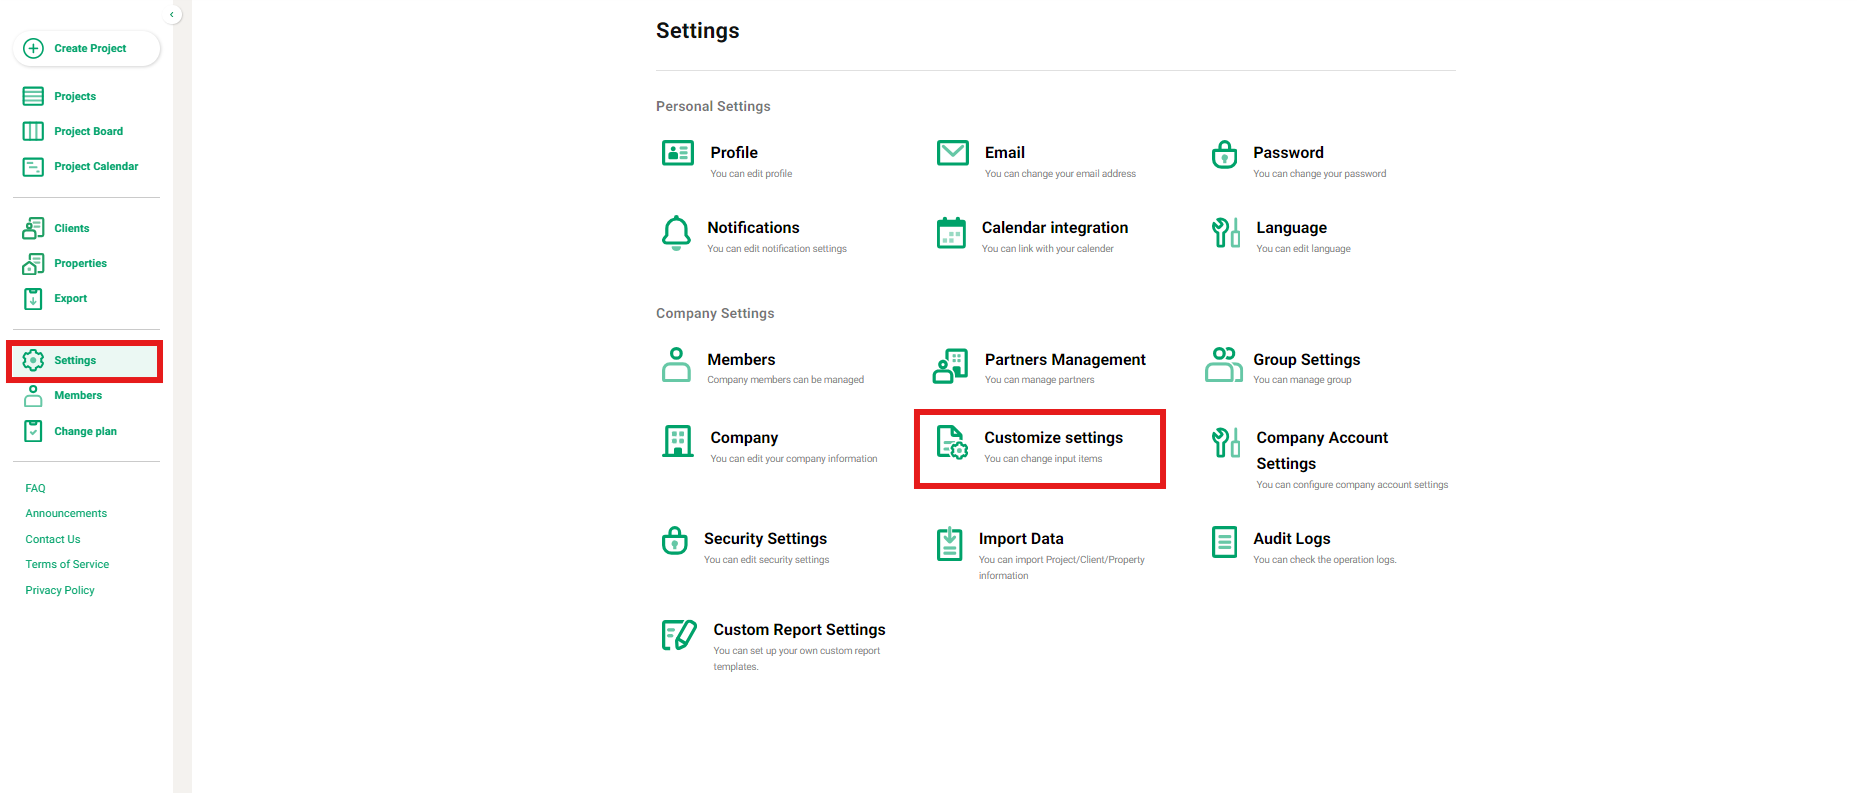Open Change plan in the sidebar
Viewport: 1857px width, 793px height.
click(x=85, y=431)
